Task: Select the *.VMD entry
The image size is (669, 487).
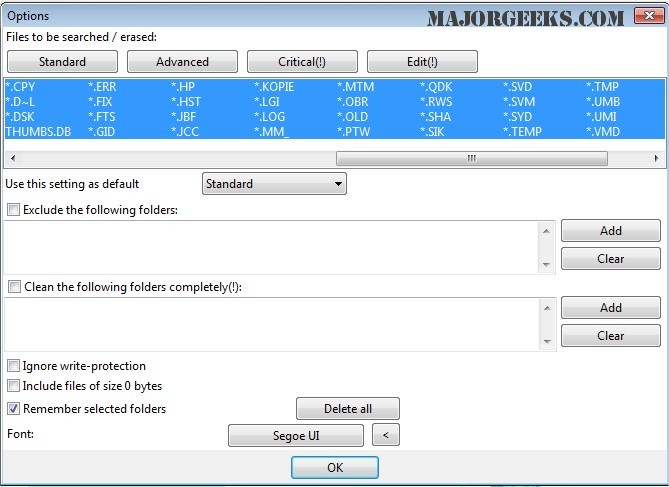Action: coord(603,131)
